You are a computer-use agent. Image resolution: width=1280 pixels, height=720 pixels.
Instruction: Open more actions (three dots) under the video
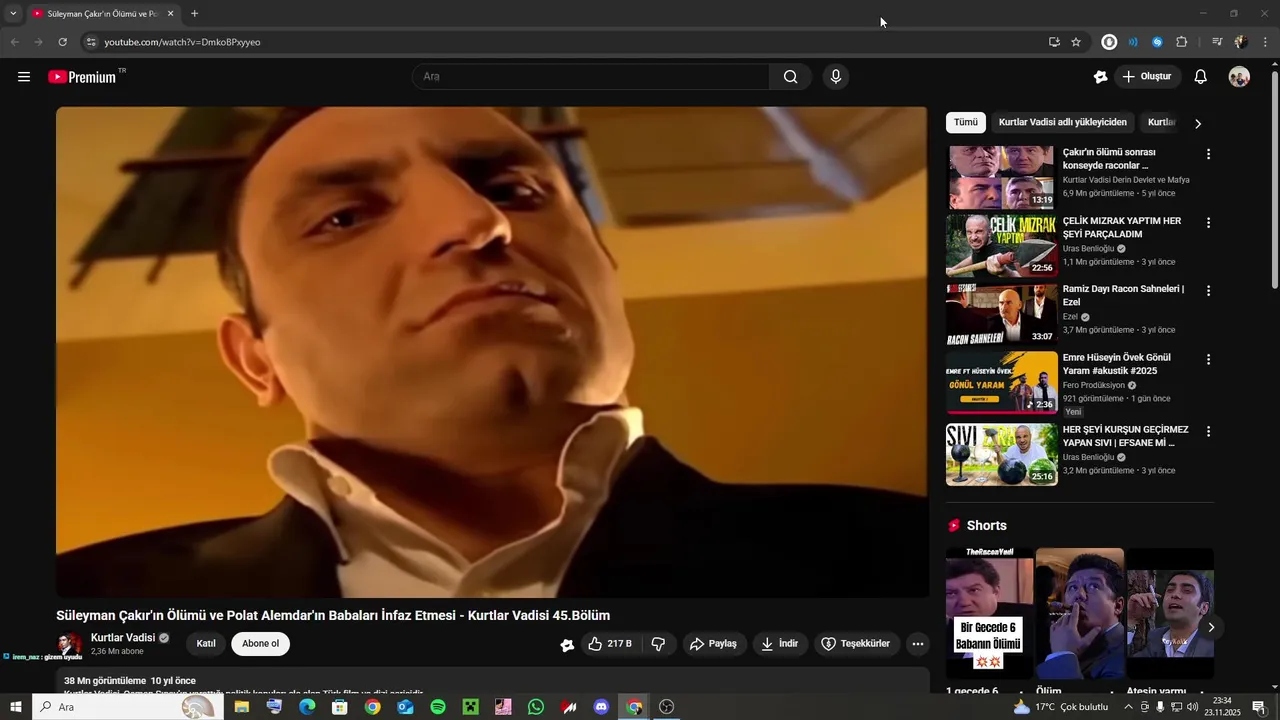[x=918, y=644]
